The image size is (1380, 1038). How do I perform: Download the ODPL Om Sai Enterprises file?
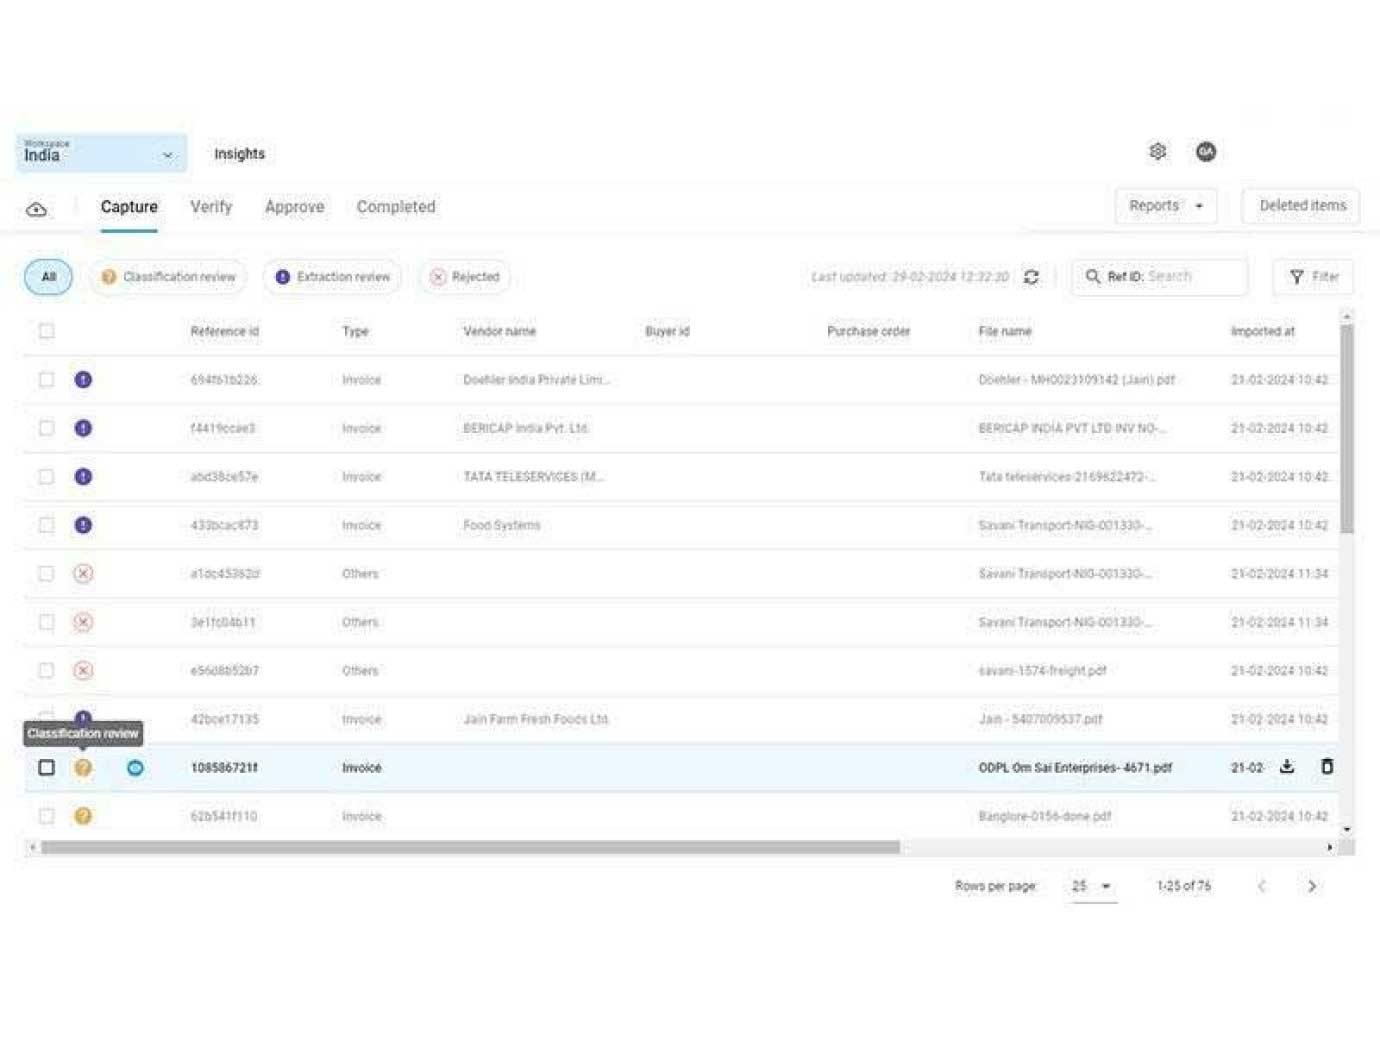pos(1287,767)
